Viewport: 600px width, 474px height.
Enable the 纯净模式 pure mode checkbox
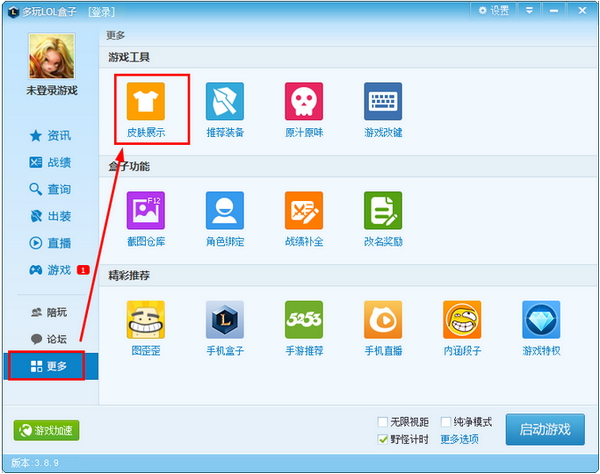(x=446, y=422)
